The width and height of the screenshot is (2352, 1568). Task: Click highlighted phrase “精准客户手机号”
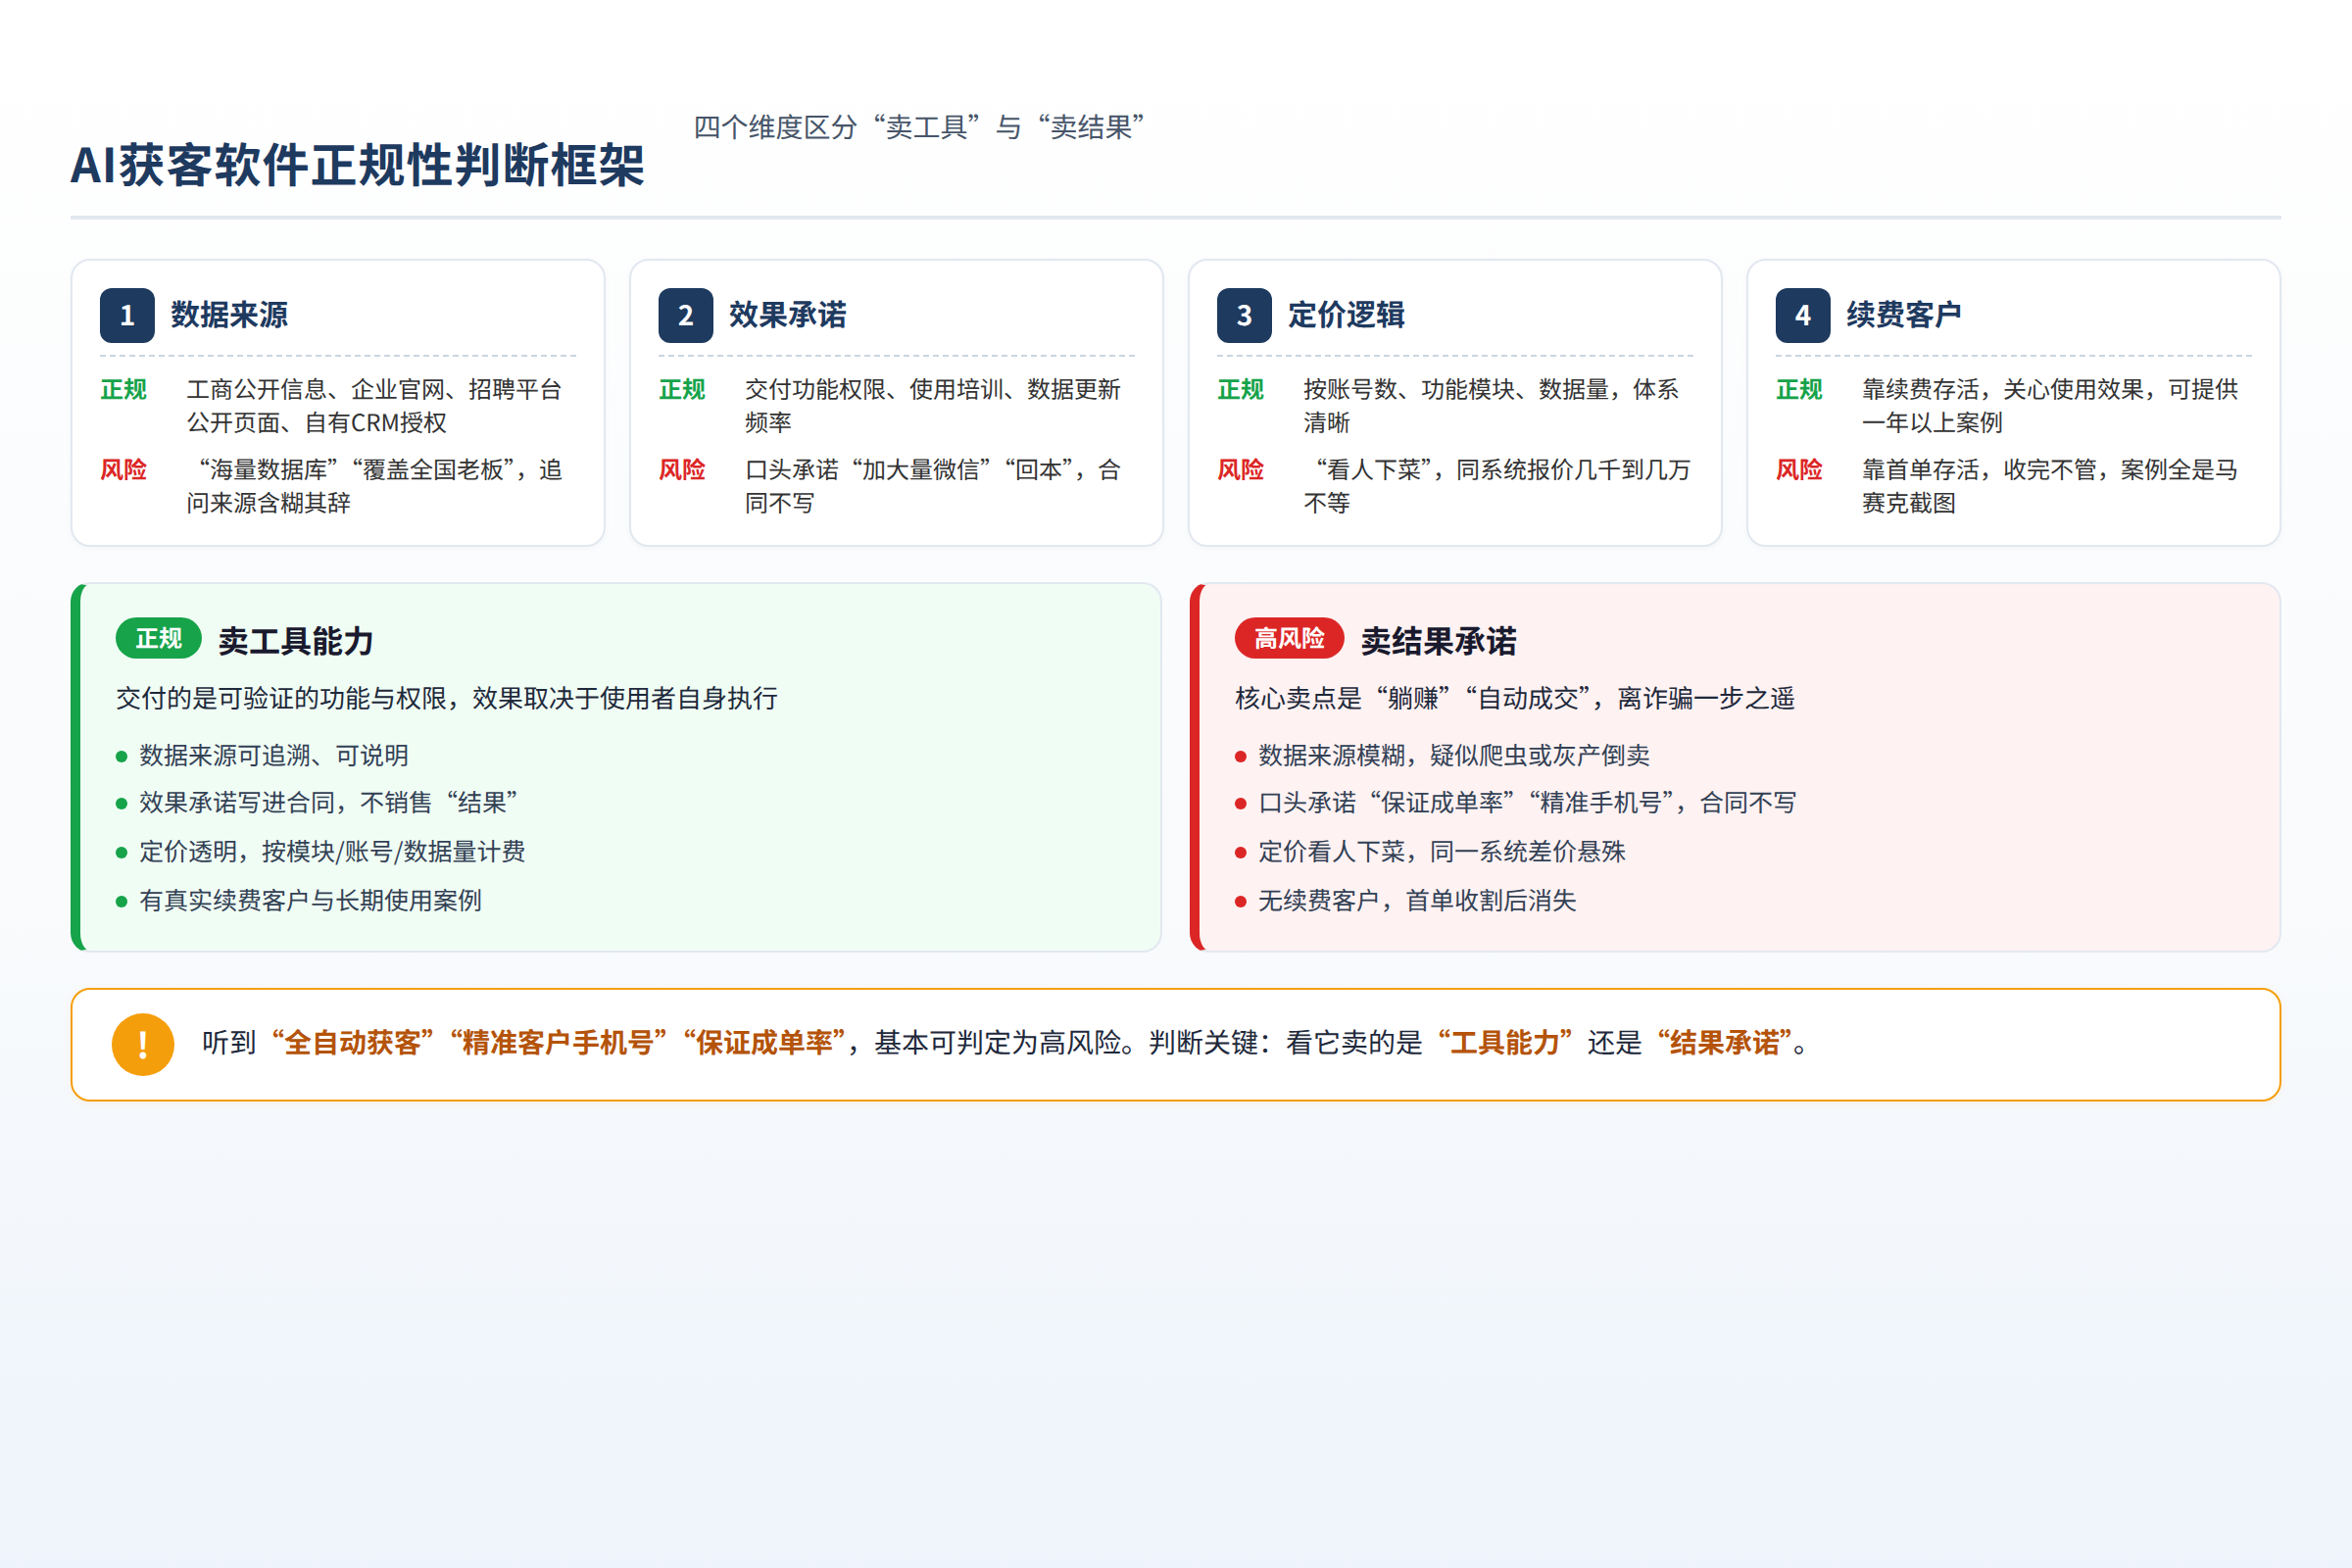[558, 1043]
